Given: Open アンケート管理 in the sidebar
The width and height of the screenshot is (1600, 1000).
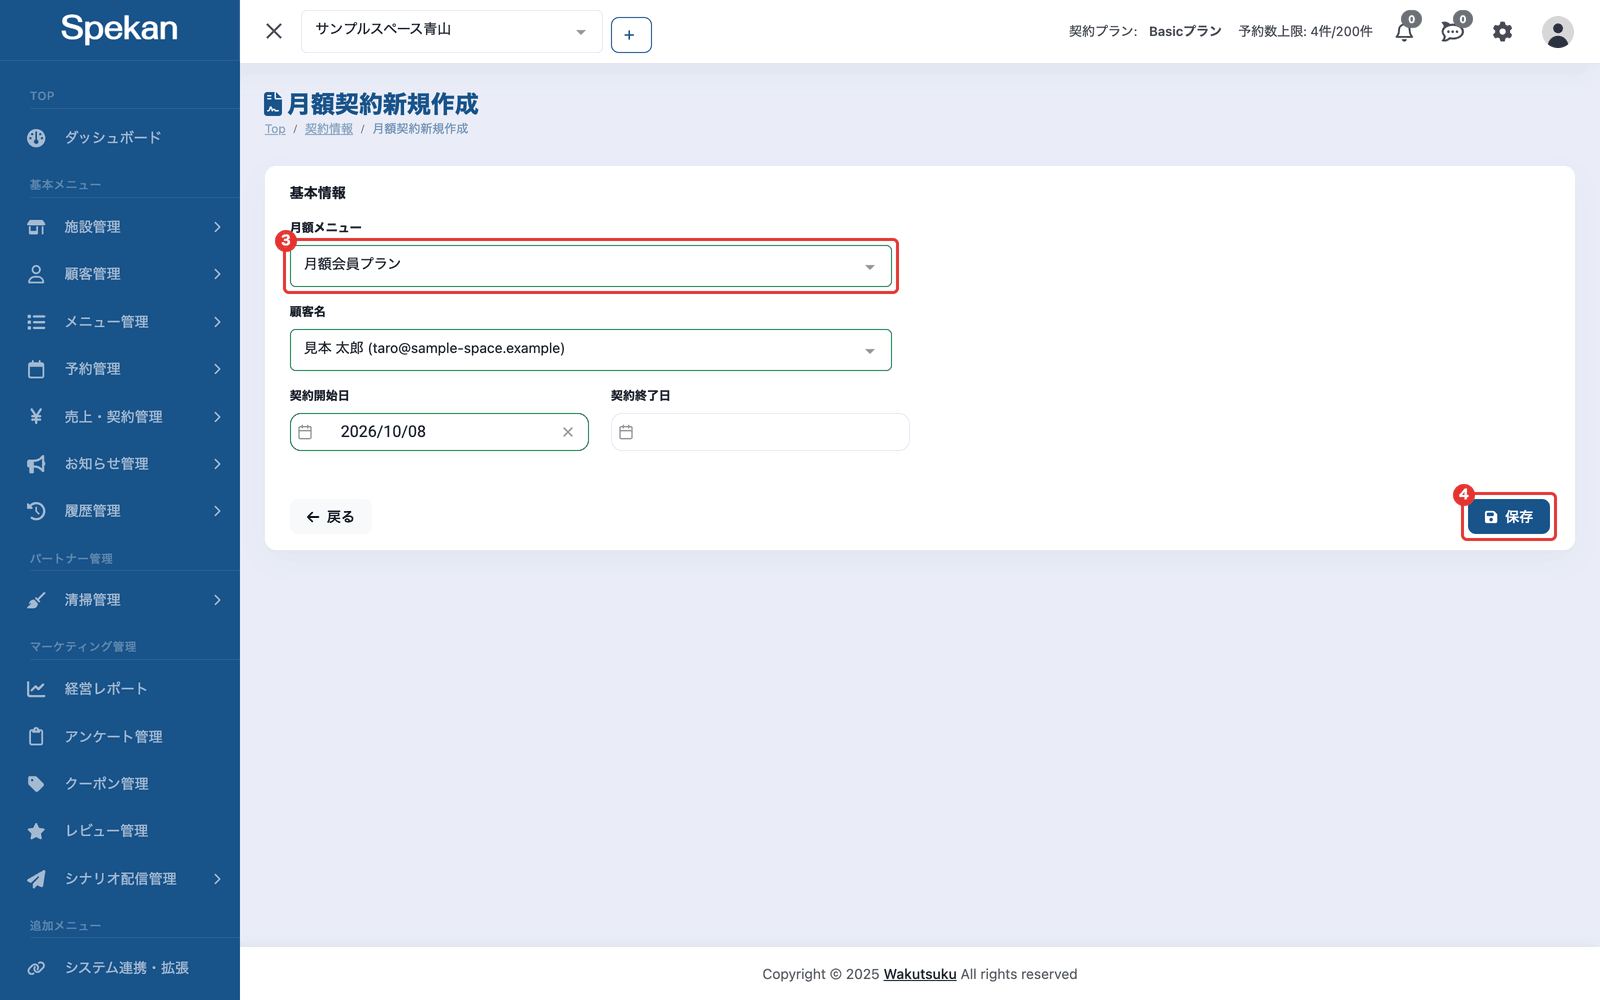Looking at the screenshot, I should (x=120, y=737).
